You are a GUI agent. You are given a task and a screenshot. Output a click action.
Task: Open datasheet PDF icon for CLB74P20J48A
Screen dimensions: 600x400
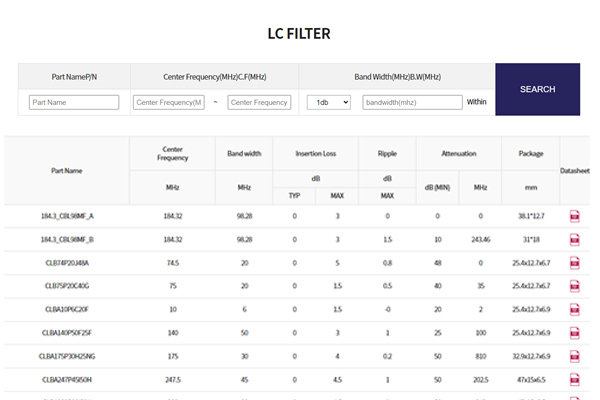(575, 263)
